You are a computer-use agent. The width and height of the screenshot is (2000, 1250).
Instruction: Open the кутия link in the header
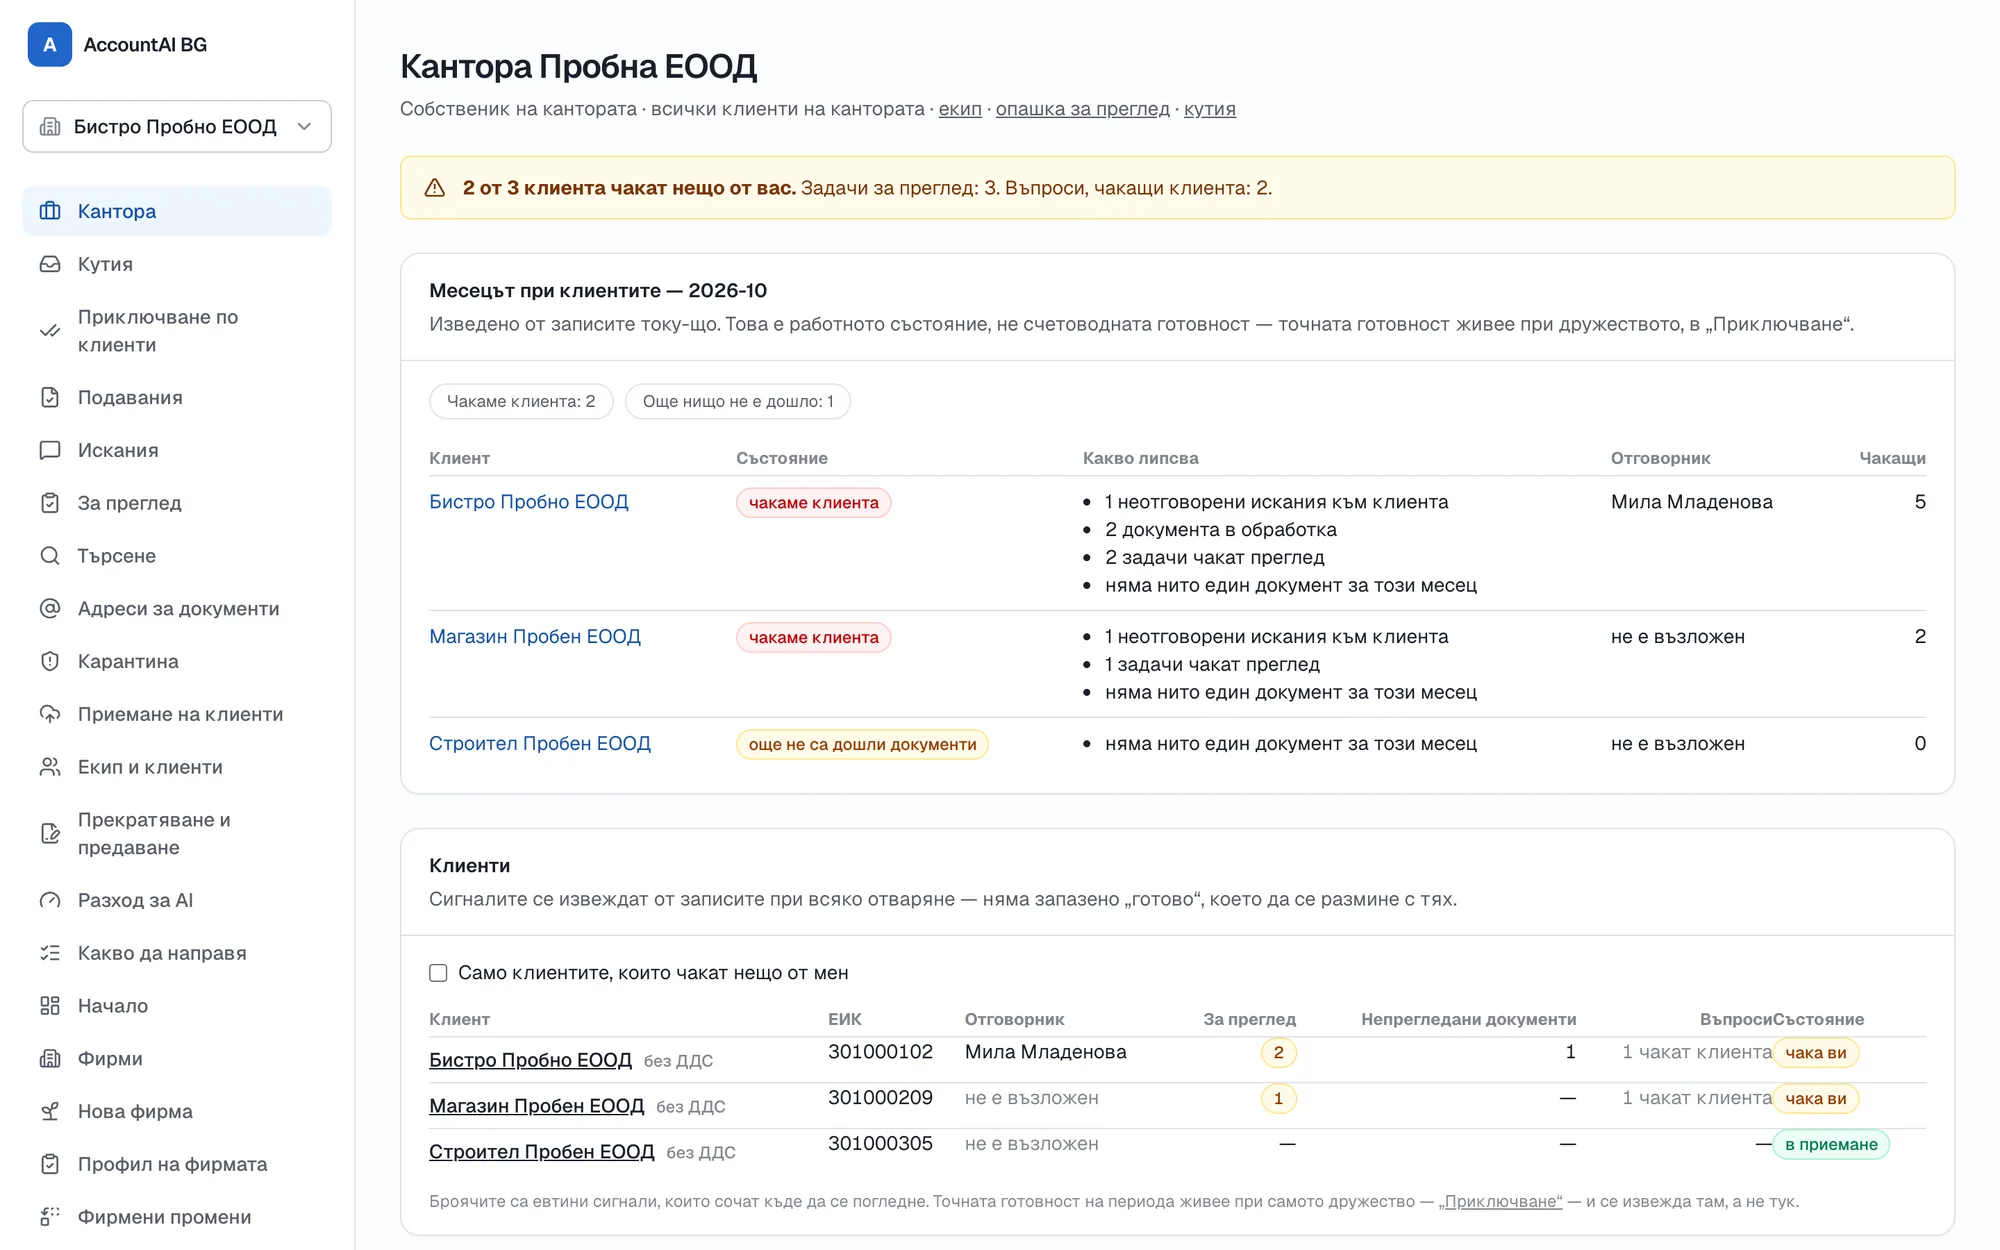(1210, 109)
